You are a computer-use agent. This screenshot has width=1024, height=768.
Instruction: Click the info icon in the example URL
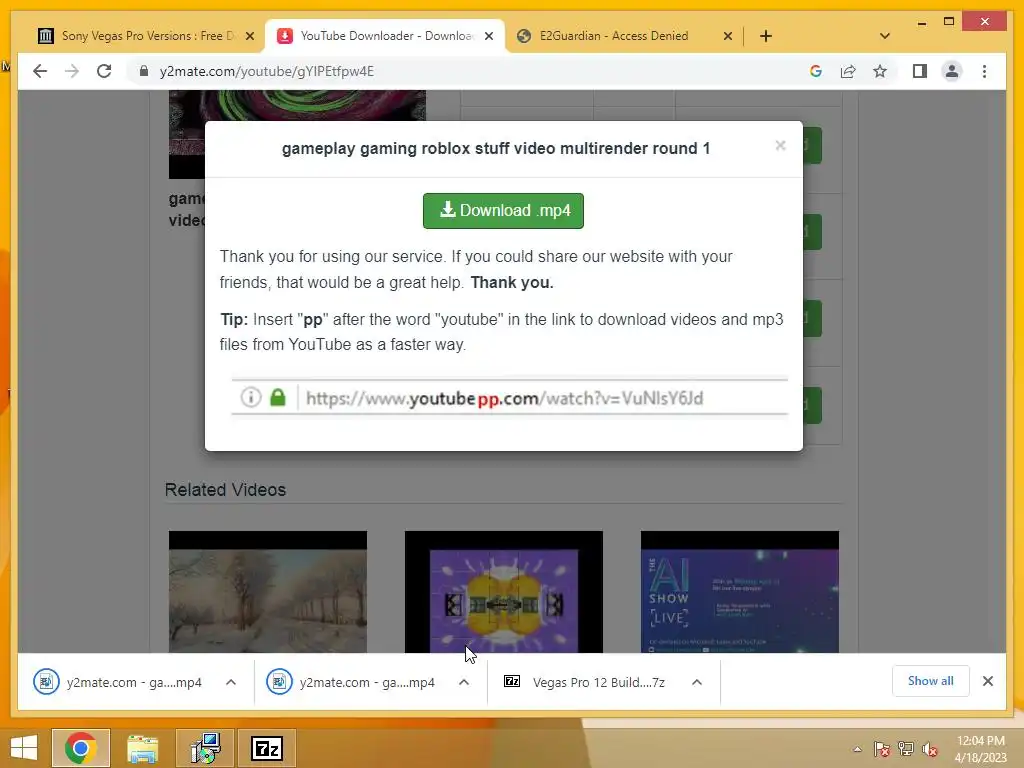tap(251, 397)
